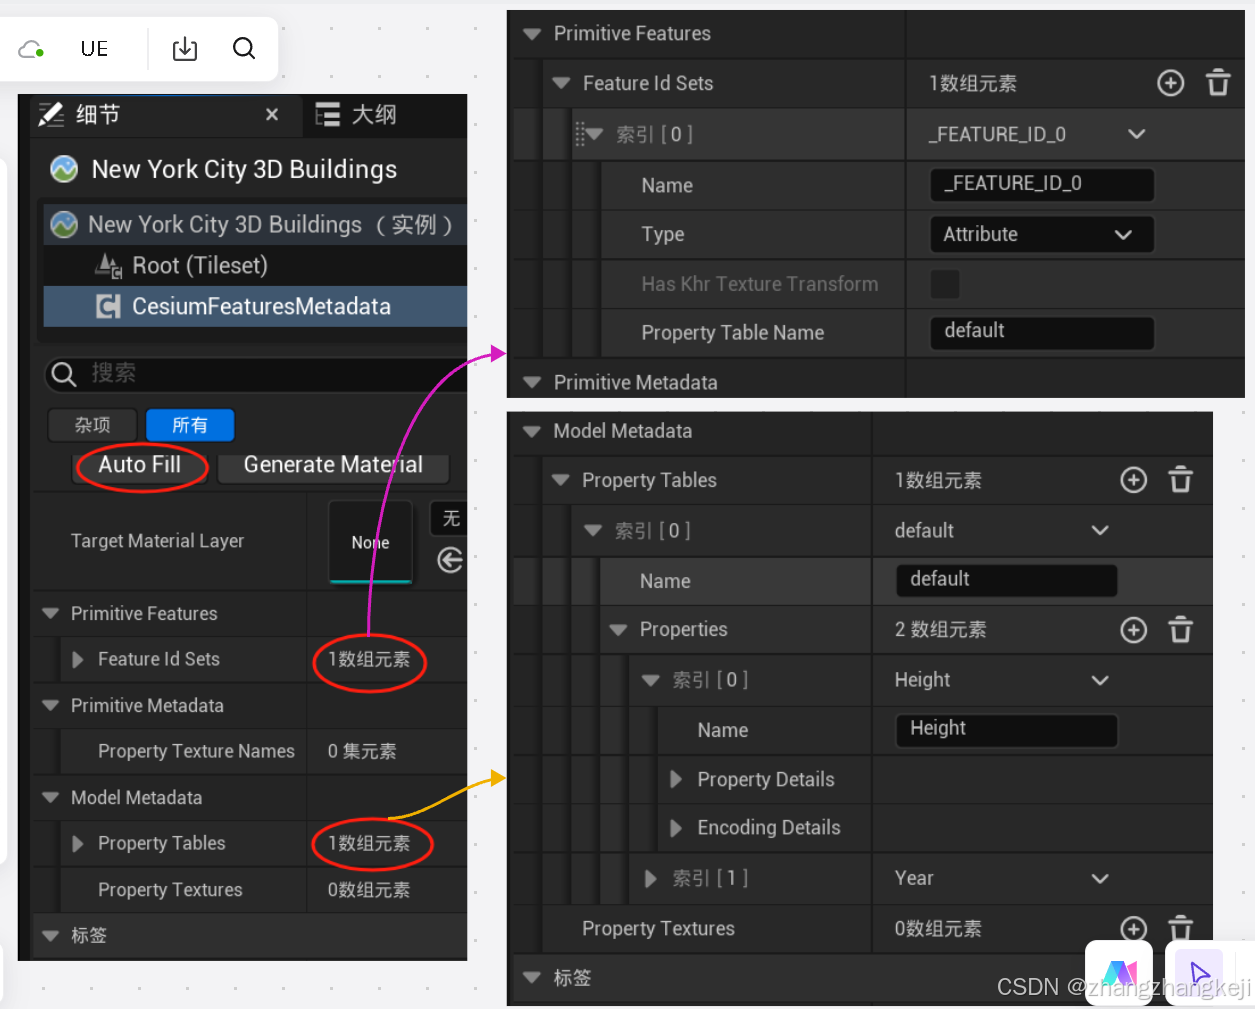Delete all Properties array elements
The width and height of the screenshot is (1255, 1009).
[1181, 630]
